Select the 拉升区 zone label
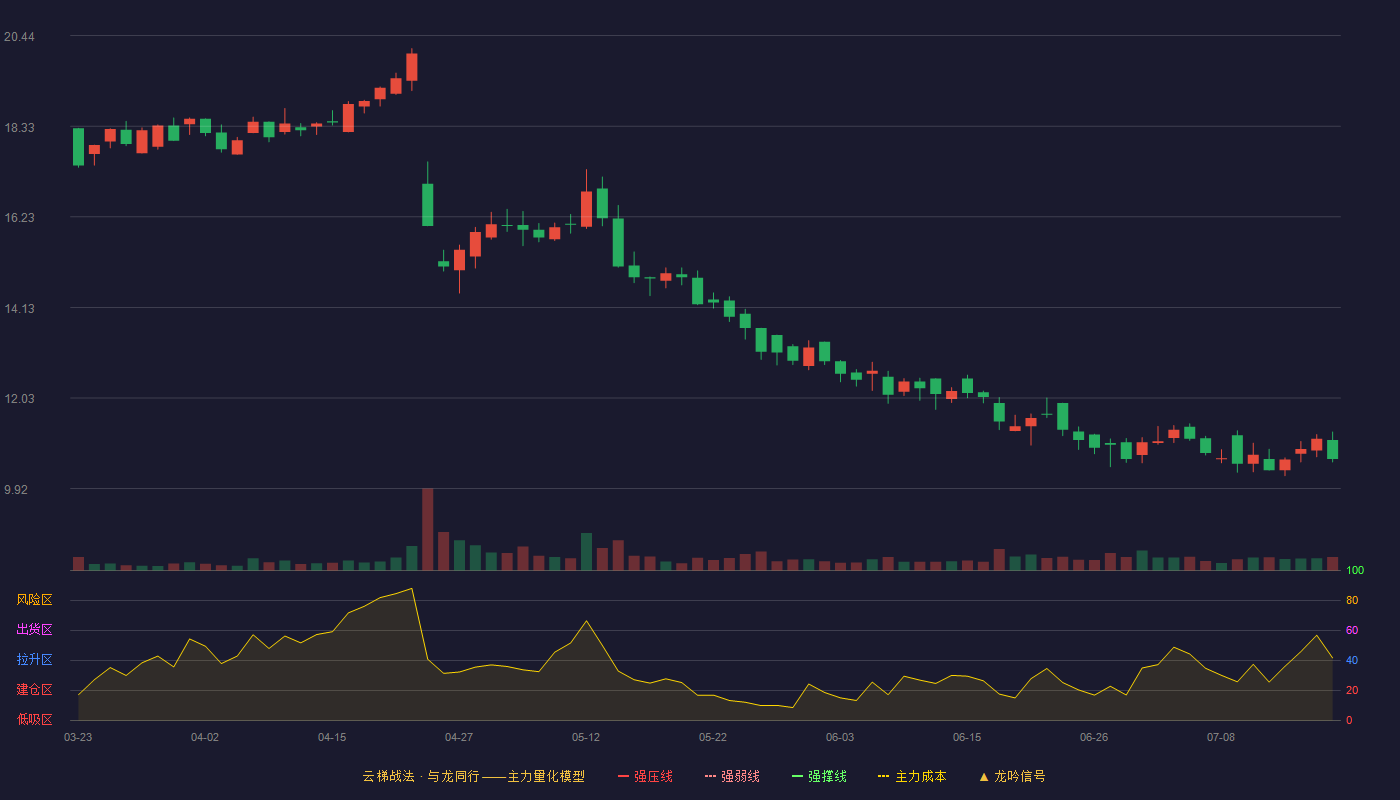 (34, 660)
